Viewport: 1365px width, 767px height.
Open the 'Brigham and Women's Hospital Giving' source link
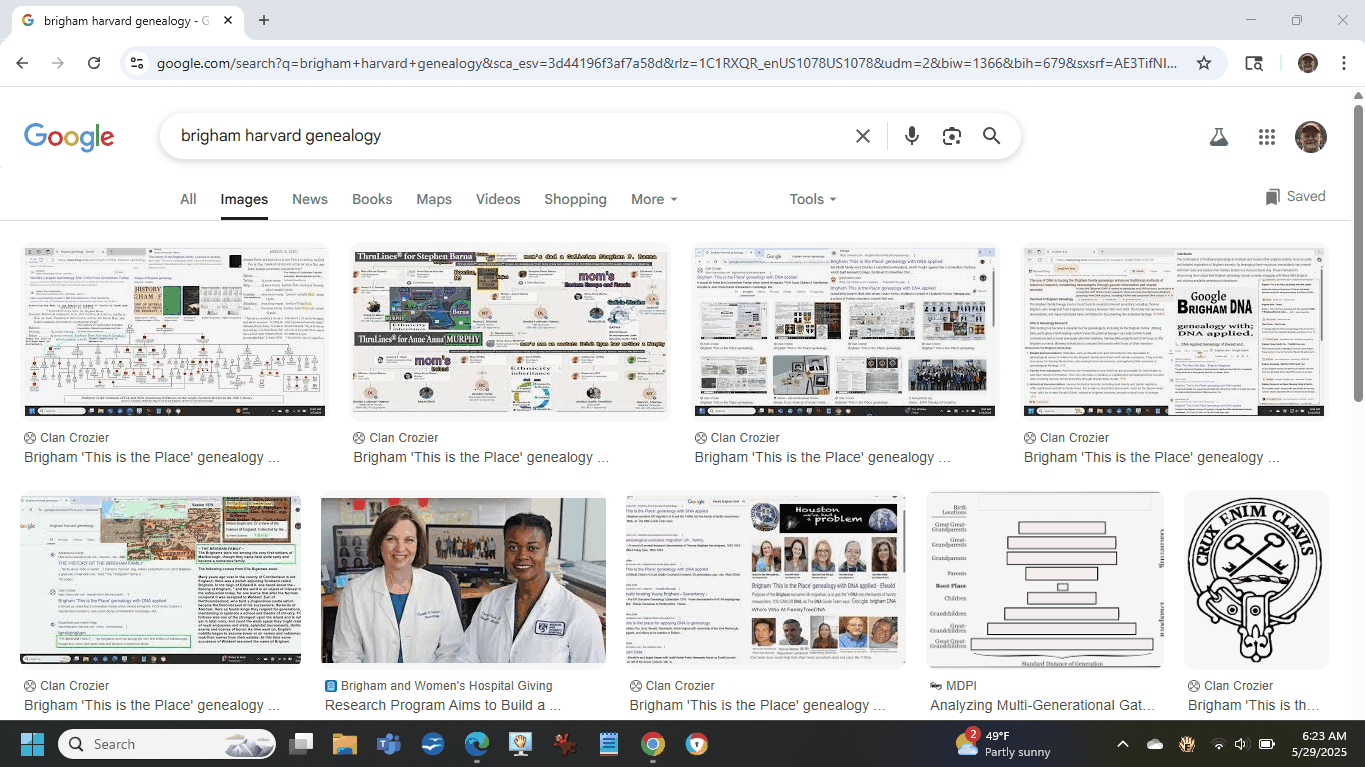438,686
